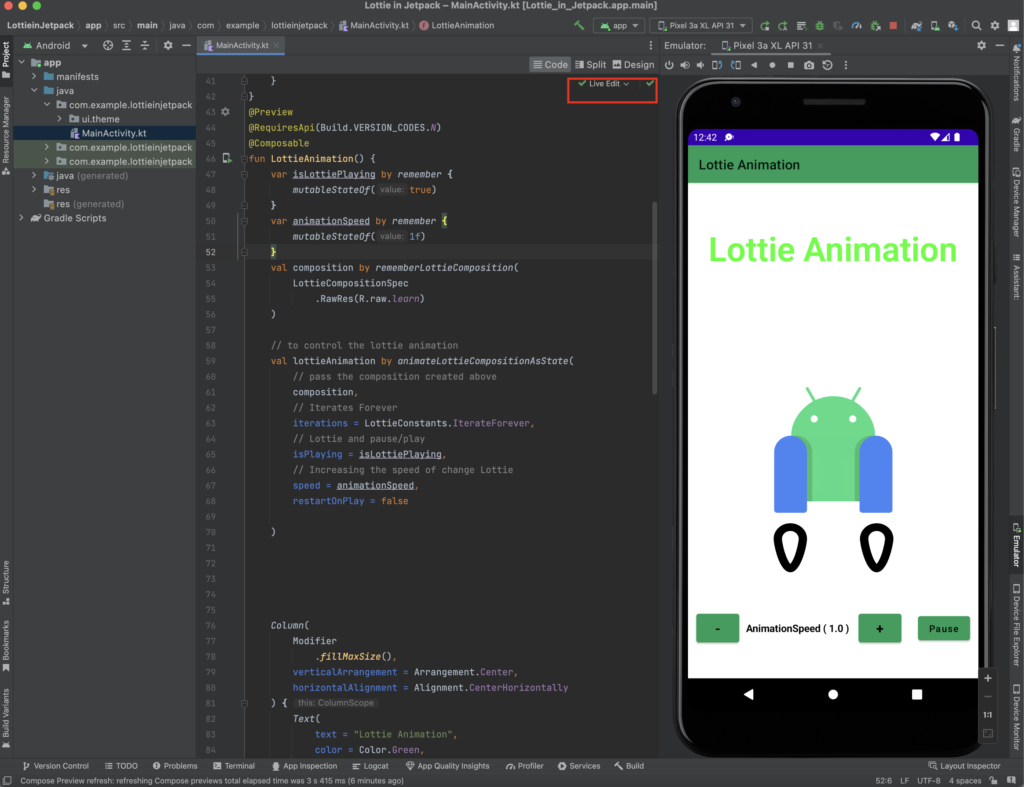The height and width of the screenshot is (787, 1024).
Task: Take an emulator screenshot with camera icon
Action: (x=809, y=65)
